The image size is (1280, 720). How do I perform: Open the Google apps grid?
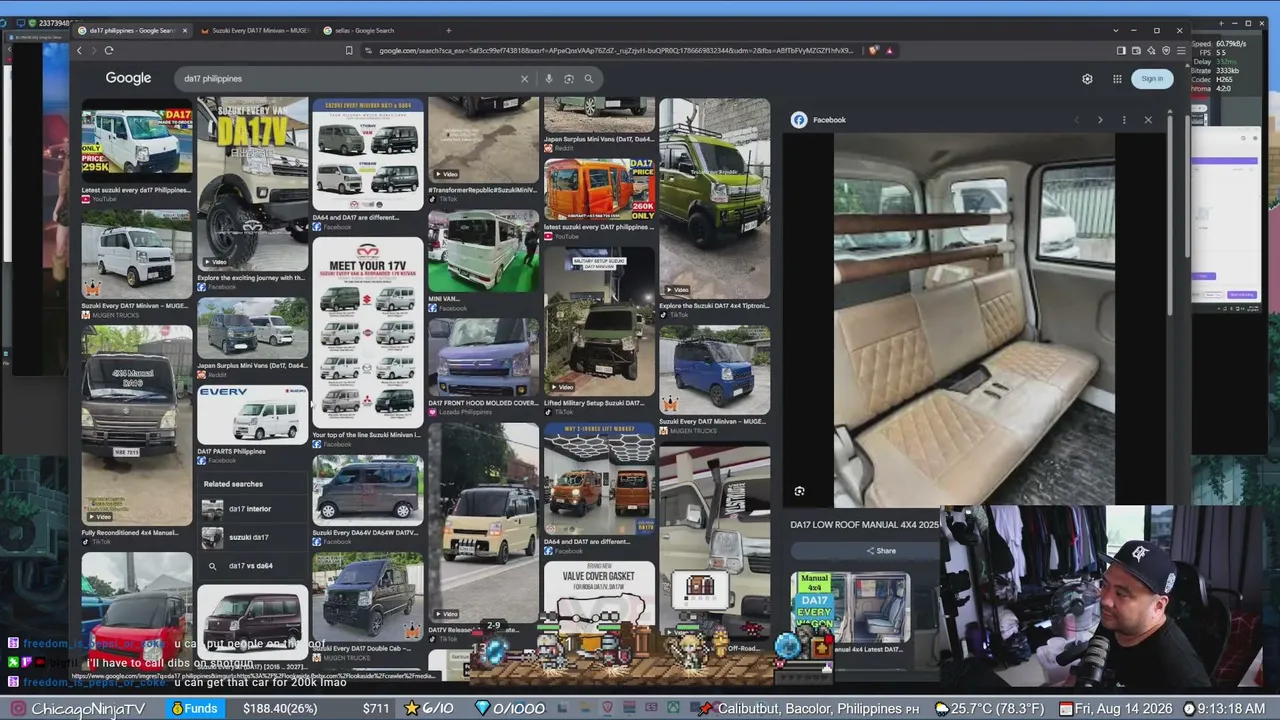1117,79
